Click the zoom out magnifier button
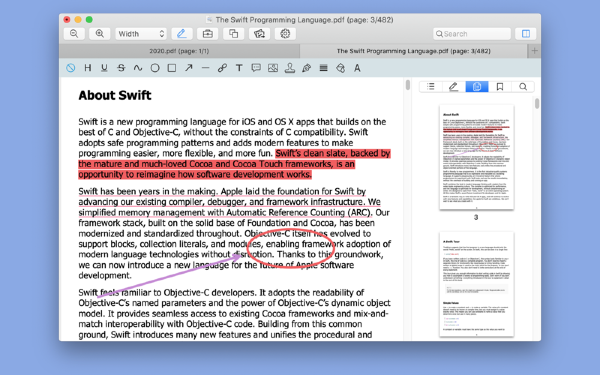Image resolution: width=600 pixels, height=375 pixels. coord(74,34)
